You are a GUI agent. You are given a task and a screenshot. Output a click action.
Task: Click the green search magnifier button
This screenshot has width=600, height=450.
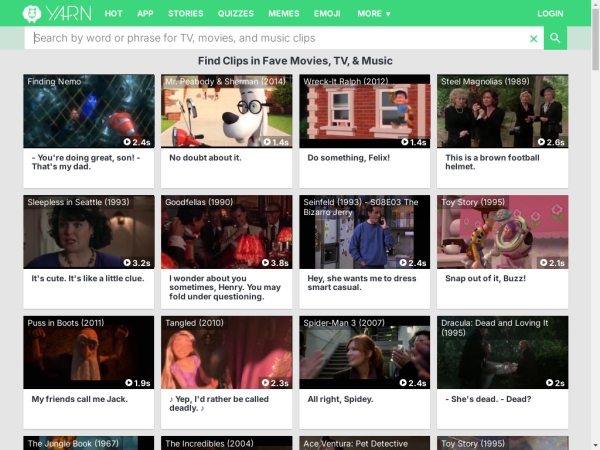pos(555,38)
